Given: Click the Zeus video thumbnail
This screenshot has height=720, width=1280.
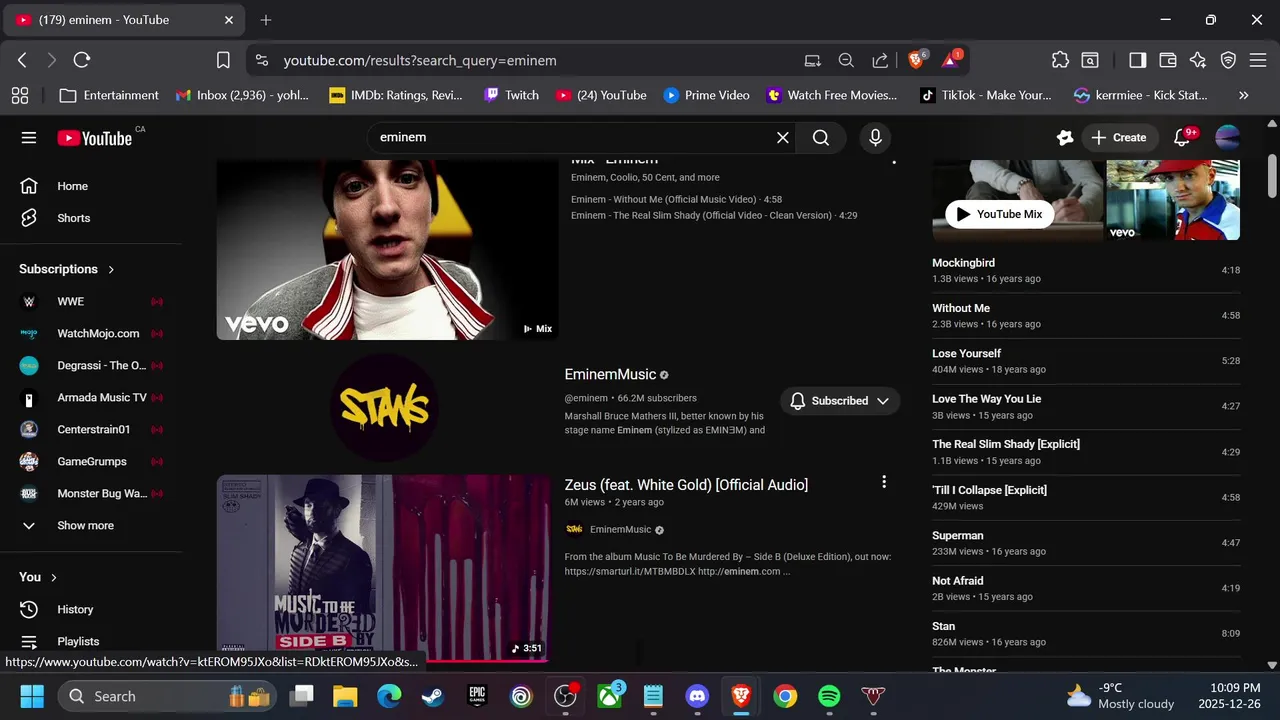Looking at the screenshot, I should (x=383, y=568).
